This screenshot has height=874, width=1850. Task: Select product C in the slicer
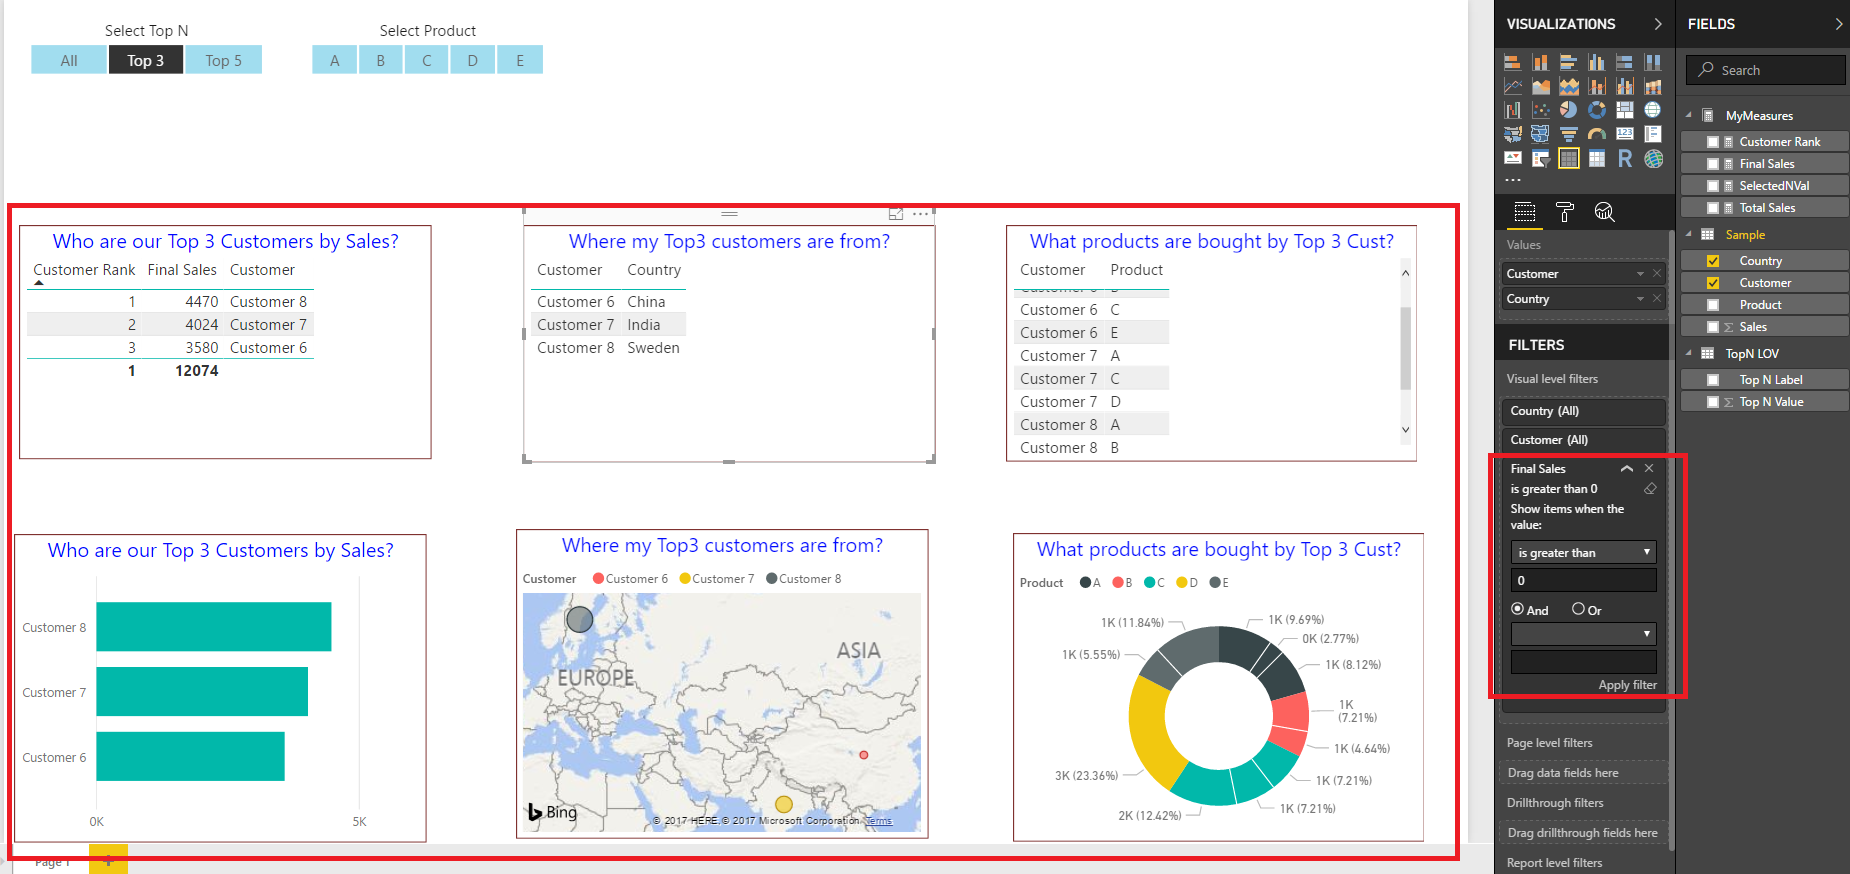427,60
